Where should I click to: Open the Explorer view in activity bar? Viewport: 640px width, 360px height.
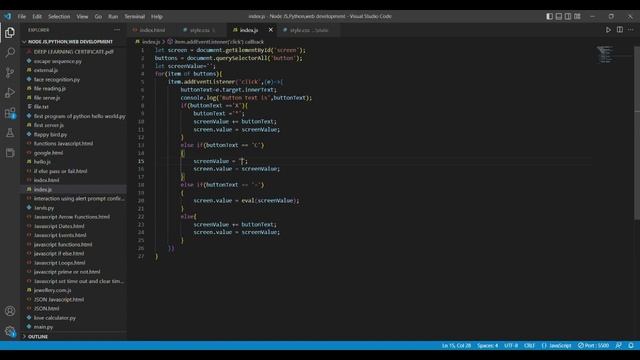click(10, 33)
